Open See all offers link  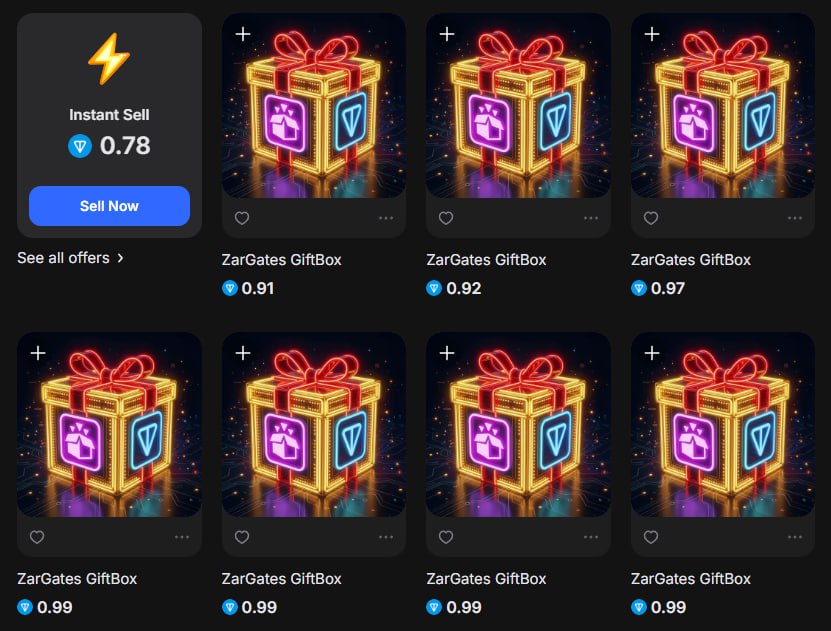pyautogui.click(x=70, y=258)
